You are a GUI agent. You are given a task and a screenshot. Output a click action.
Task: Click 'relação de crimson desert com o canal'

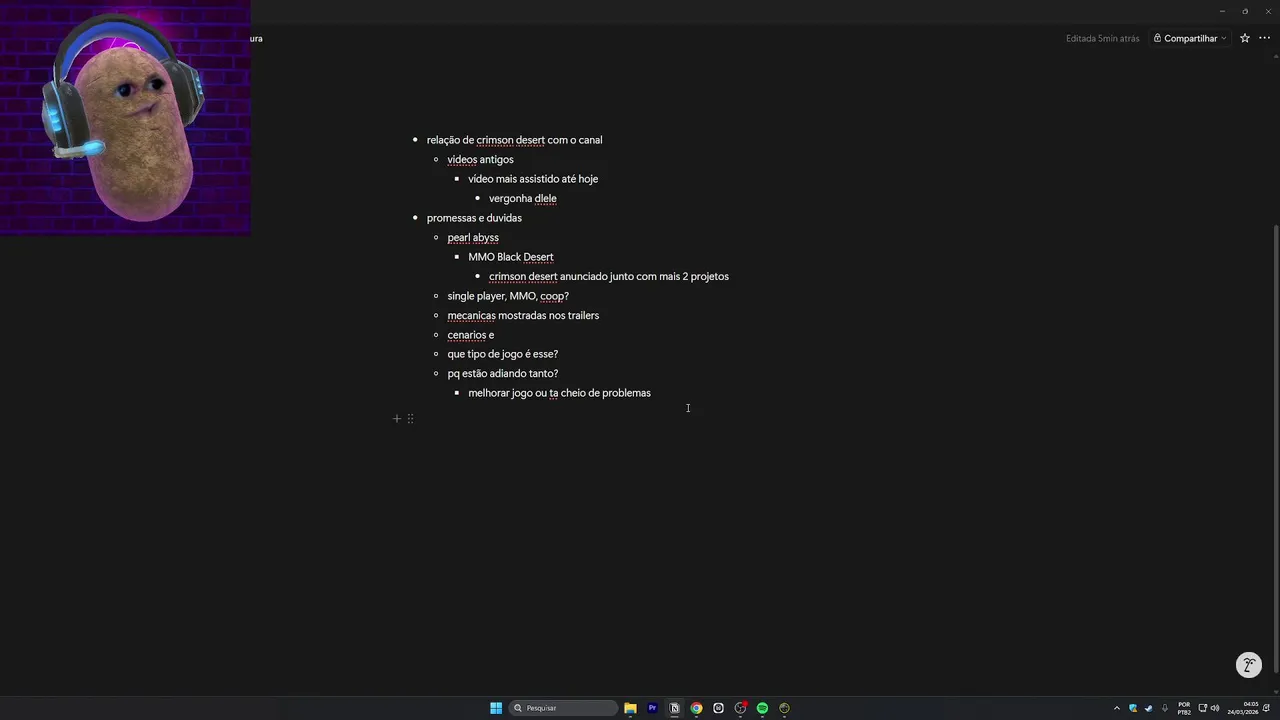[514, 140]
